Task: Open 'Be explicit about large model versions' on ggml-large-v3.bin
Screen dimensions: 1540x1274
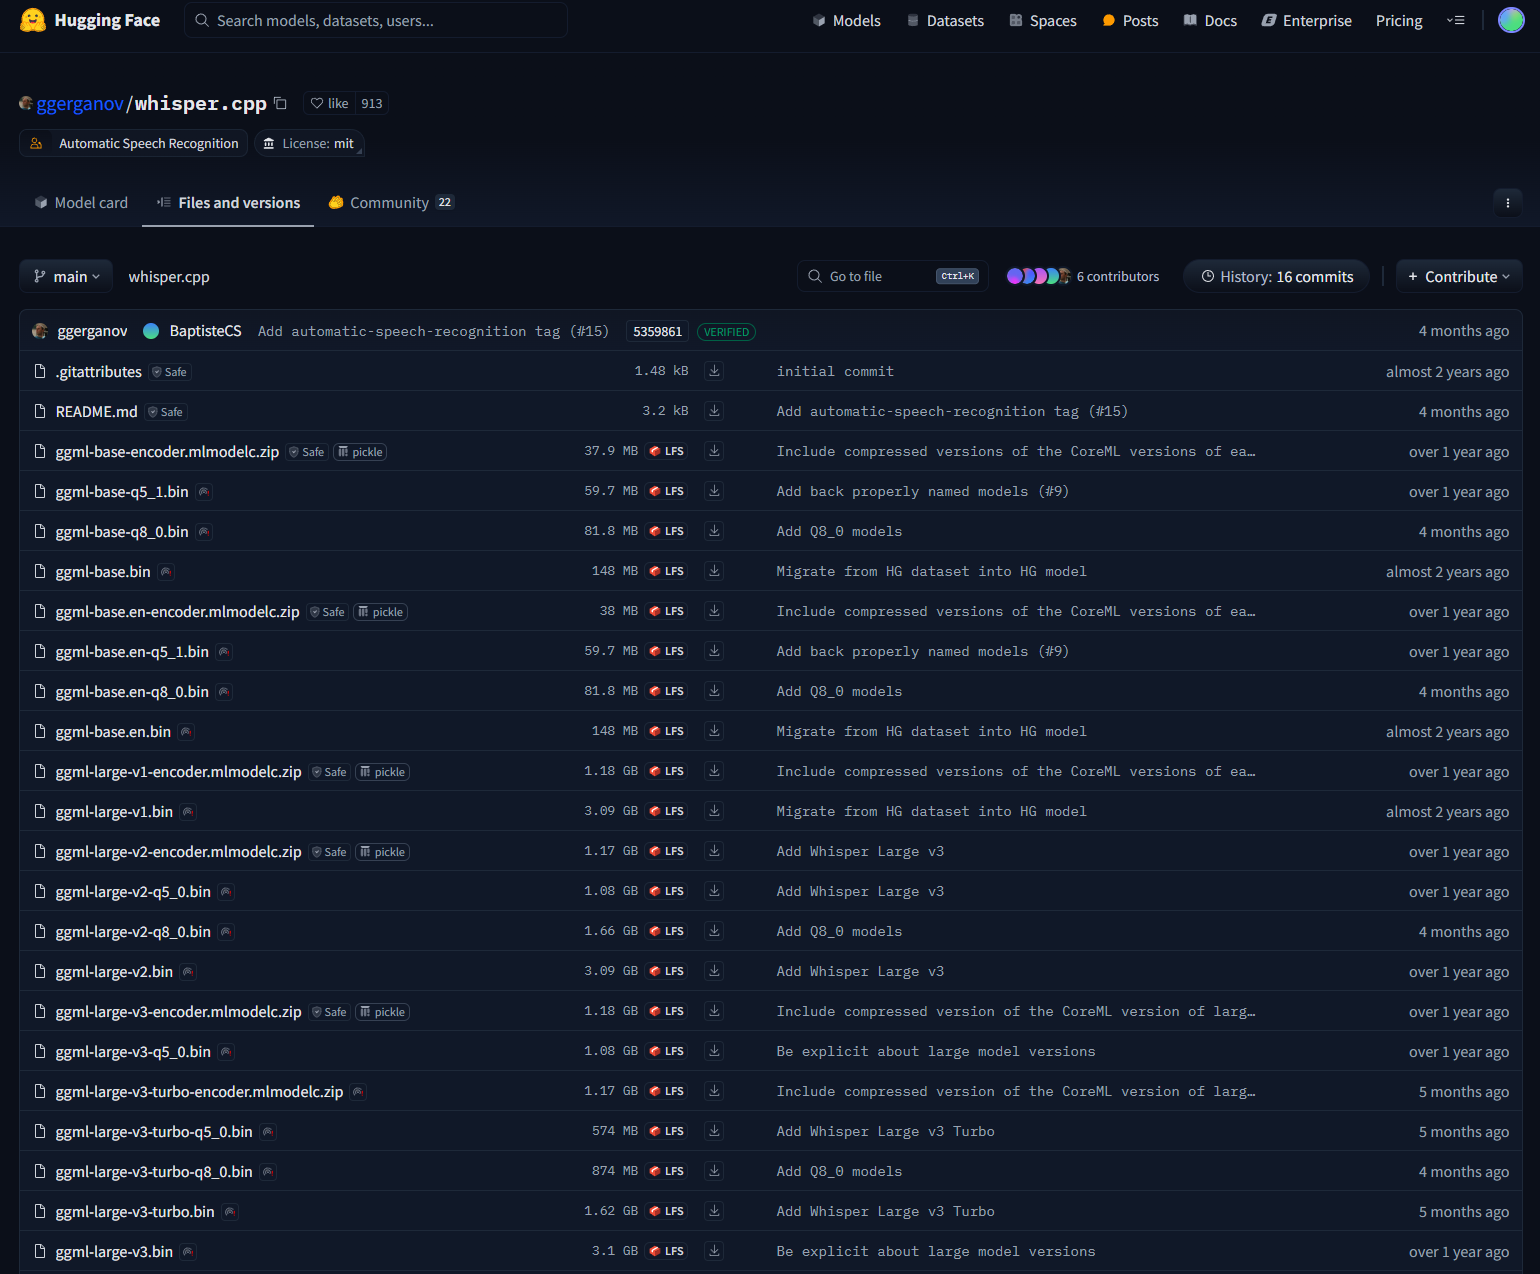Action: (x=936, y=1251)
